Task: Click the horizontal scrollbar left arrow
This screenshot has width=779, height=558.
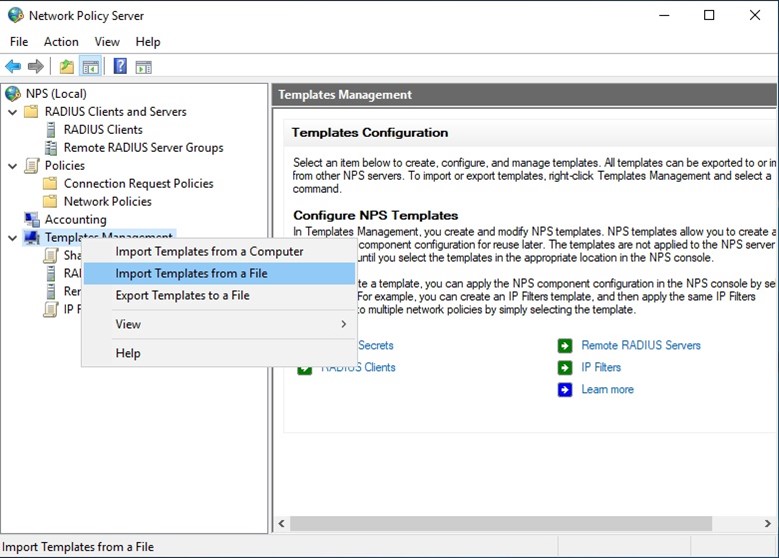Action: coord(282,523)
